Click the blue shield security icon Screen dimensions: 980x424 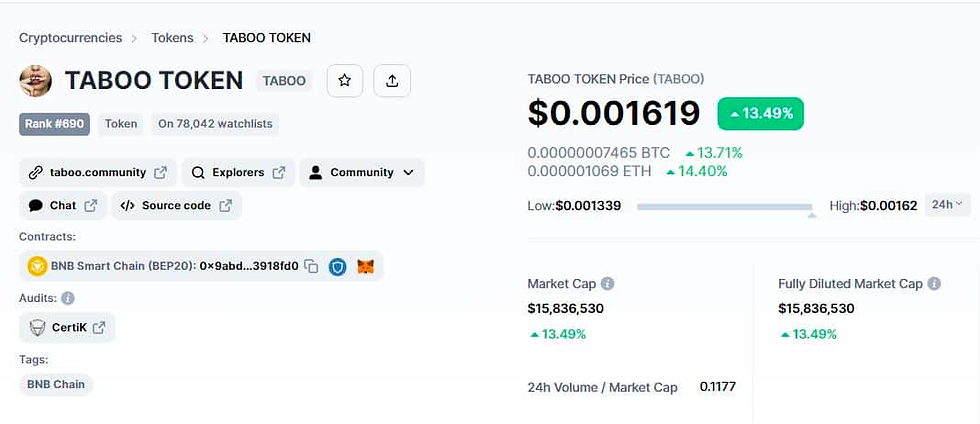[x=338, y=267]
